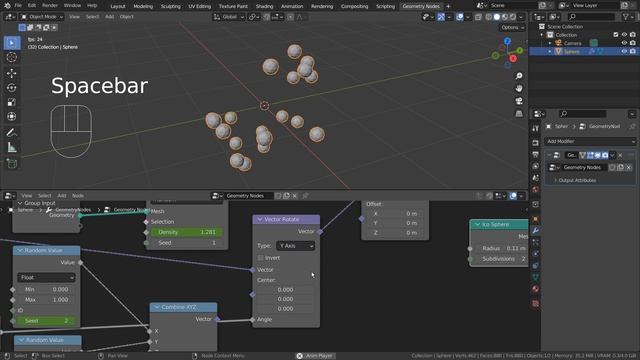Switch to Shading workspace tab

pyautogui.click(x=264, y=6)
